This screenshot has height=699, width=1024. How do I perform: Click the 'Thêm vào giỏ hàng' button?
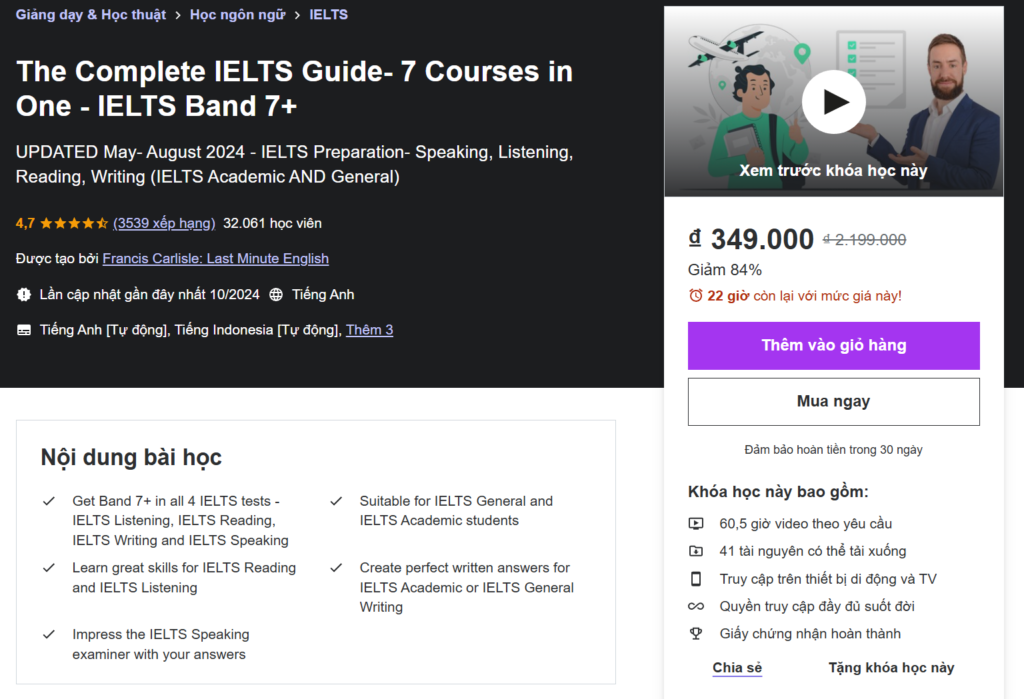[x=833, y=345]
